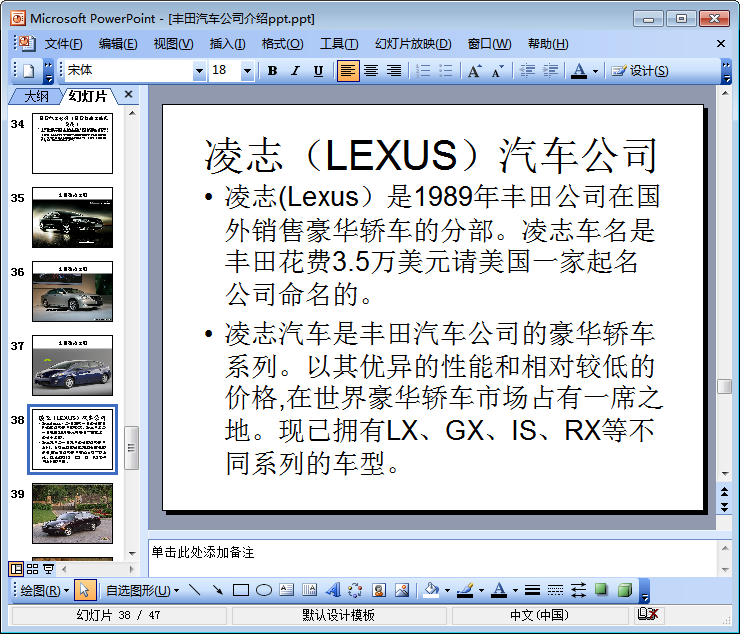The image size is (740, 634).
Task: Click Dash Style icon
Action: (555, 590)
